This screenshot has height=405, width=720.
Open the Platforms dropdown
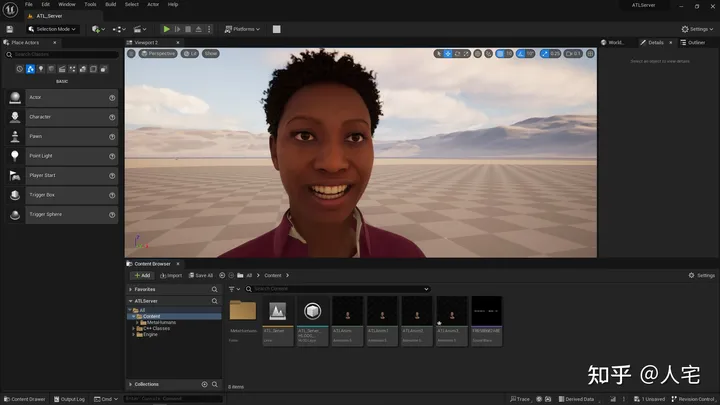coord(242,29)
